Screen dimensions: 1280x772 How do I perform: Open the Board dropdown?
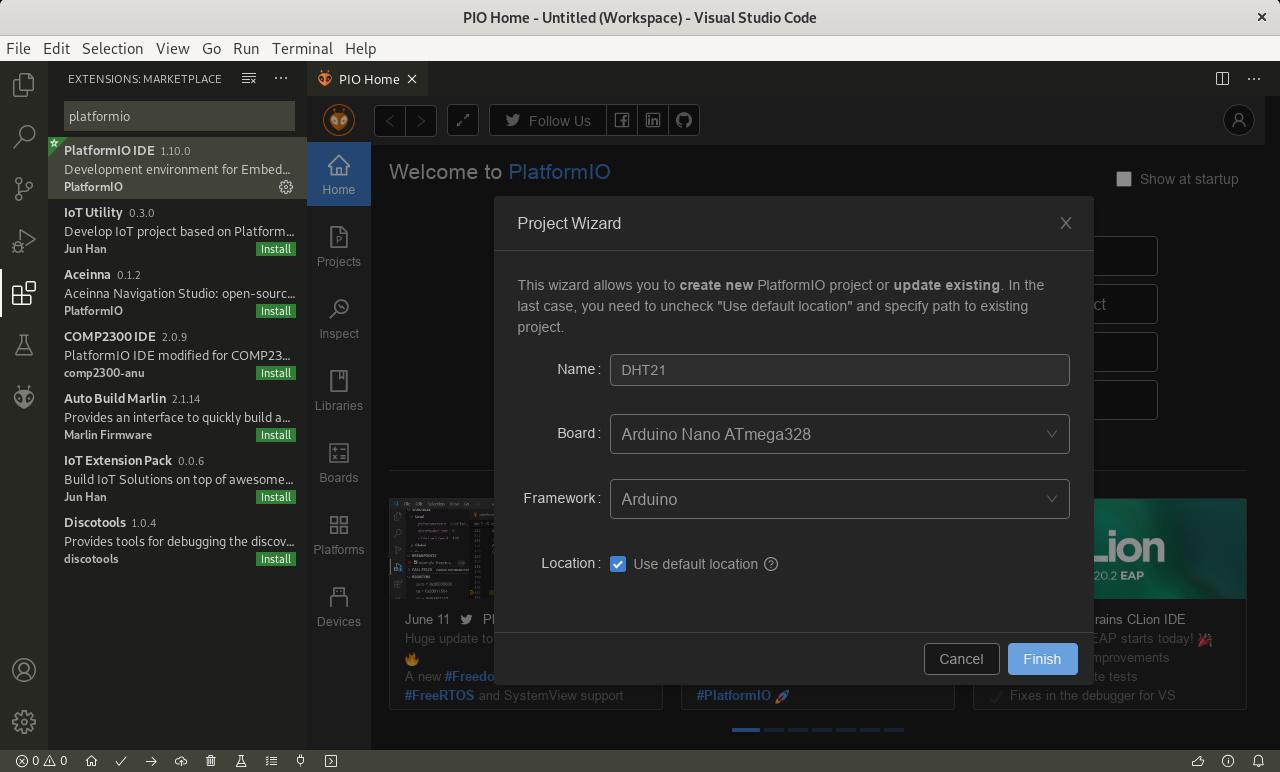840,434
